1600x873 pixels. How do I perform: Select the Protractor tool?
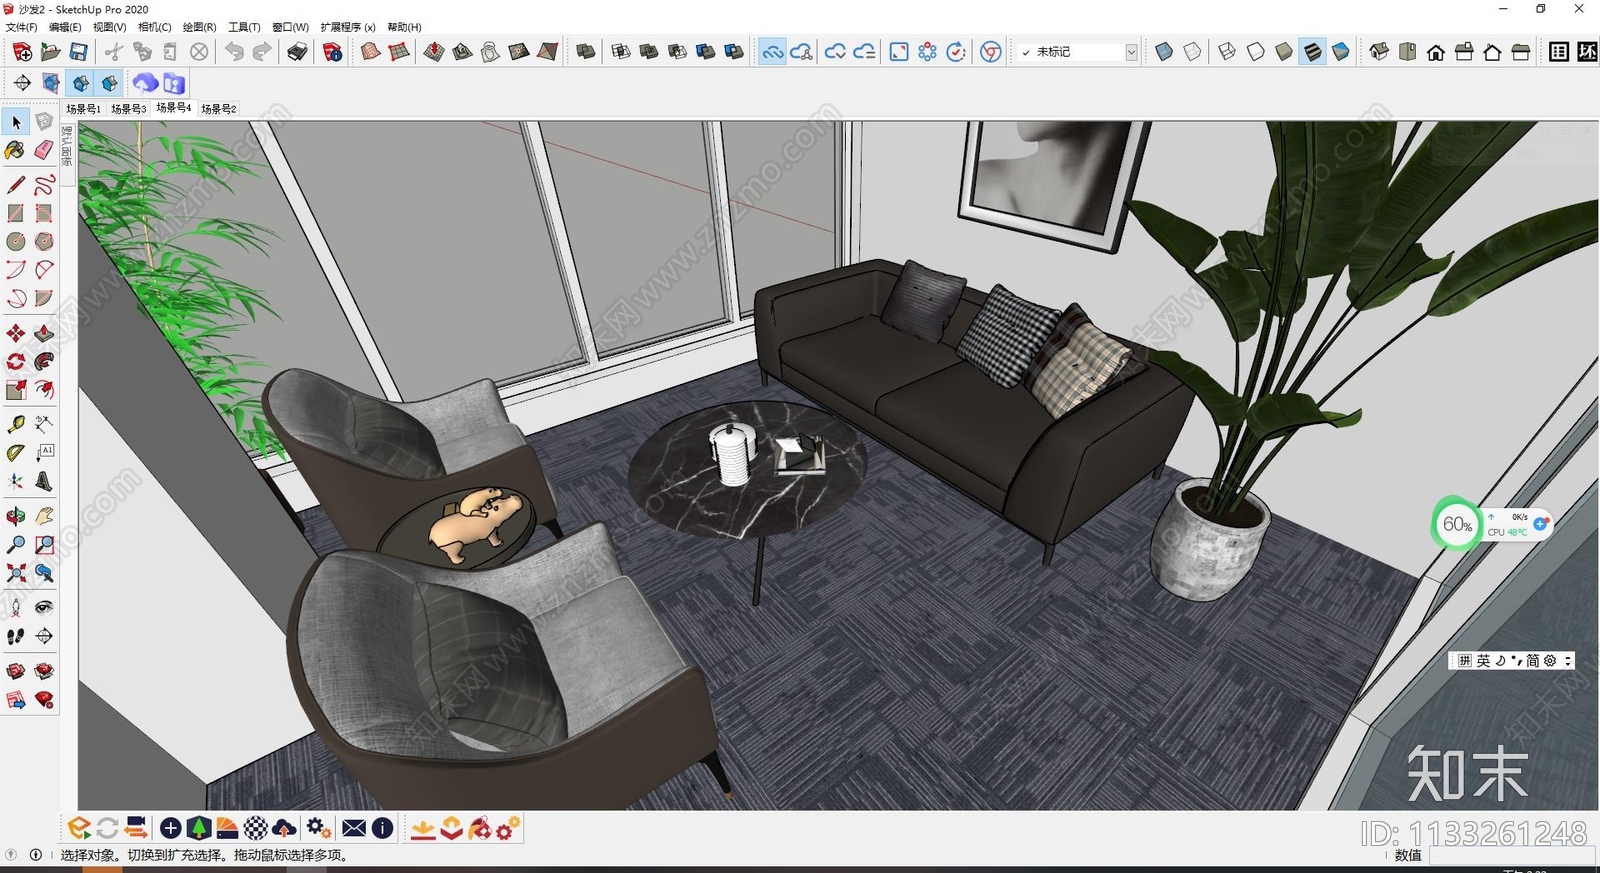point(16,452)
